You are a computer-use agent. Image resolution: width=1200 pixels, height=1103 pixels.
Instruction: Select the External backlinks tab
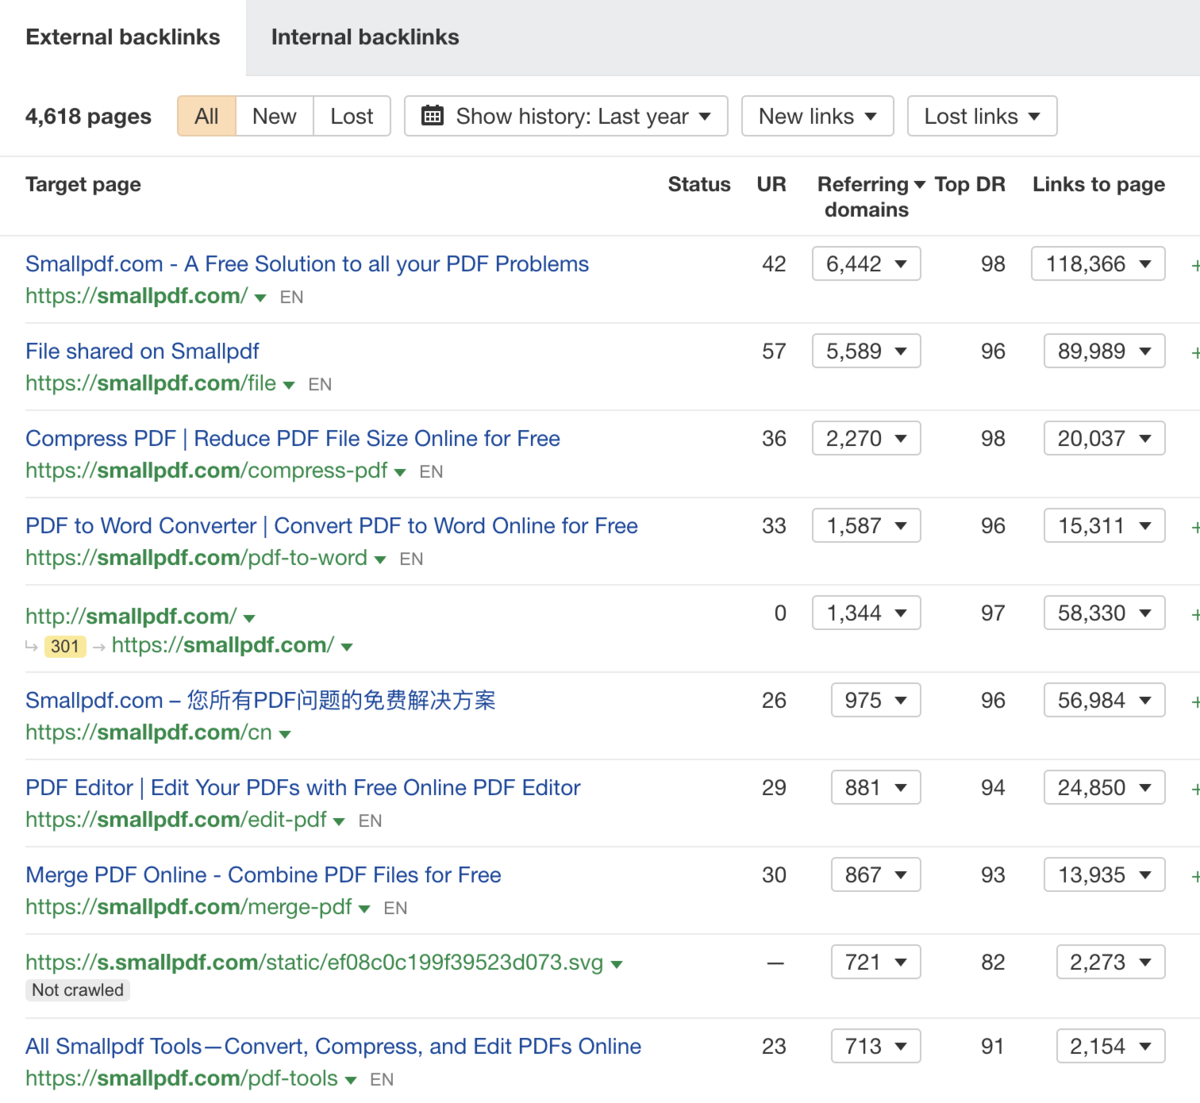click(x=123, y=37)
